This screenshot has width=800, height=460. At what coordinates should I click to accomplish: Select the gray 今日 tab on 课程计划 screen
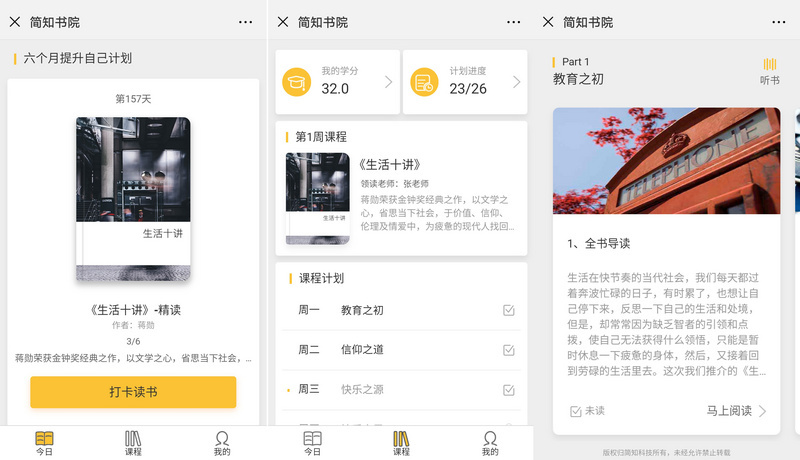coord(312,439)
